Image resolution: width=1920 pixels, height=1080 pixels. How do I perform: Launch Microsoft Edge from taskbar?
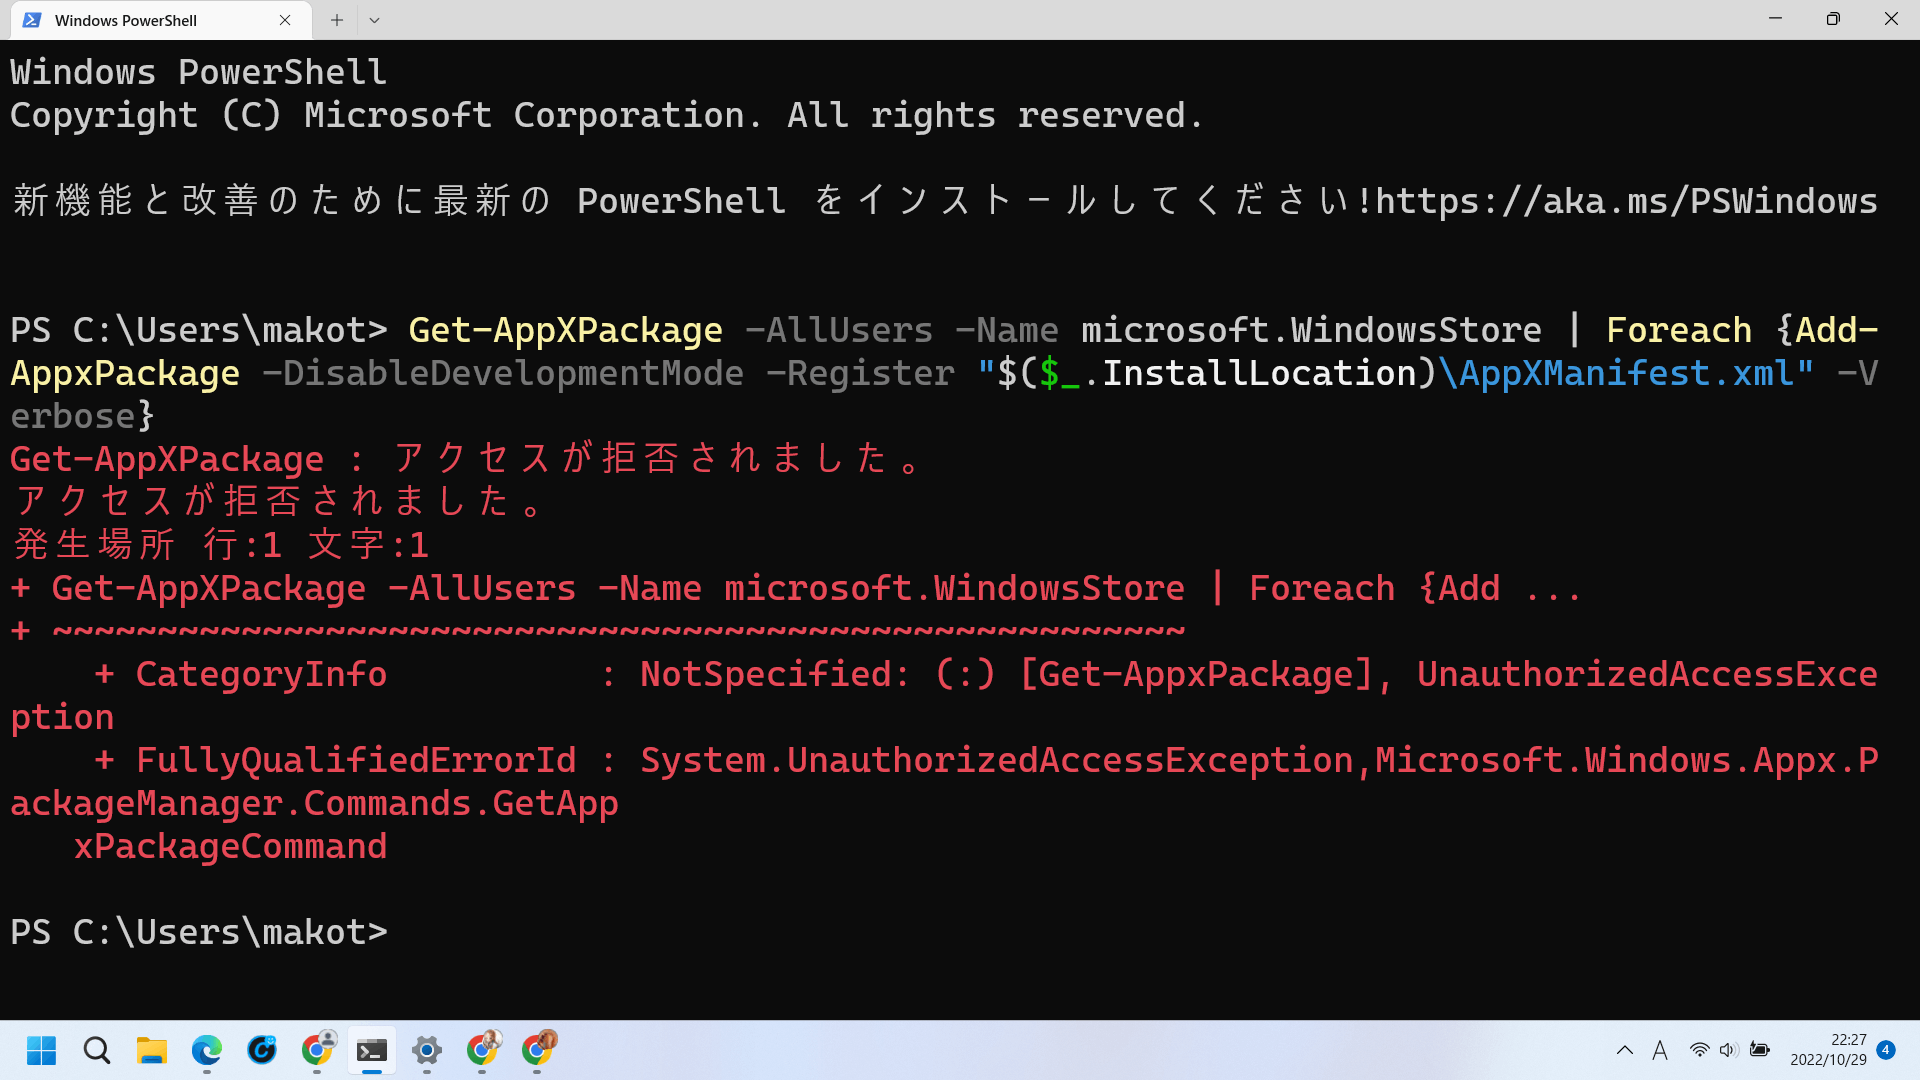(x=207, y=1050)
